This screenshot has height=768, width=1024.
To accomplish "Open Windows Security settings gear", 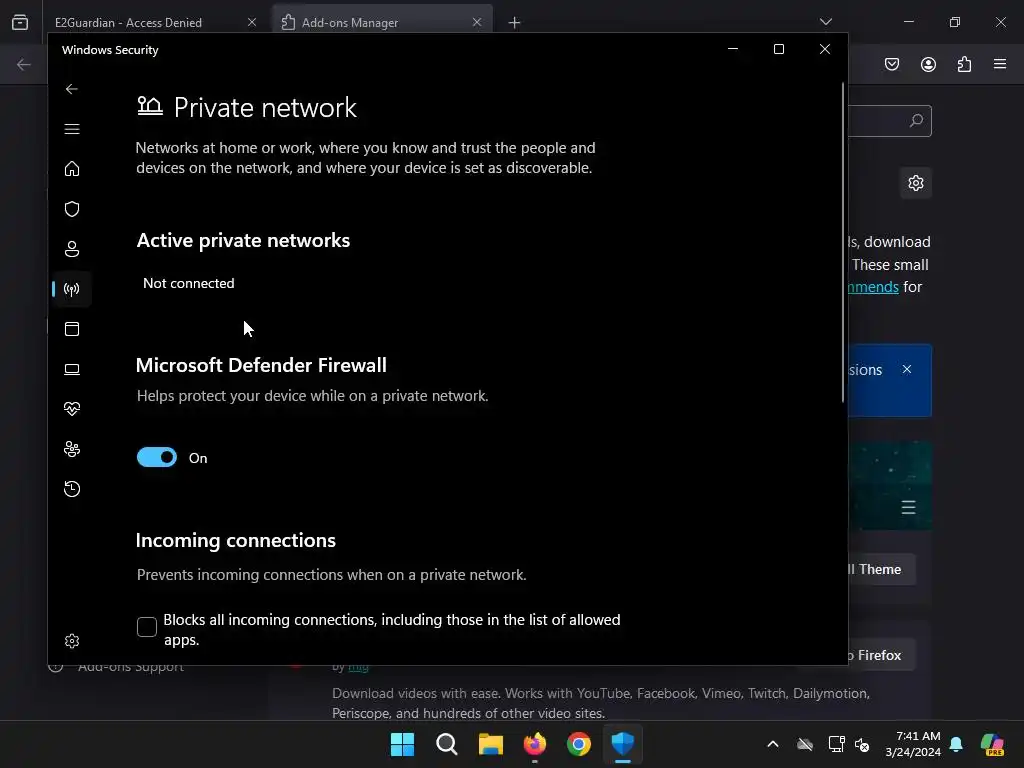I will pyautogui.click(x=72, y=641).
